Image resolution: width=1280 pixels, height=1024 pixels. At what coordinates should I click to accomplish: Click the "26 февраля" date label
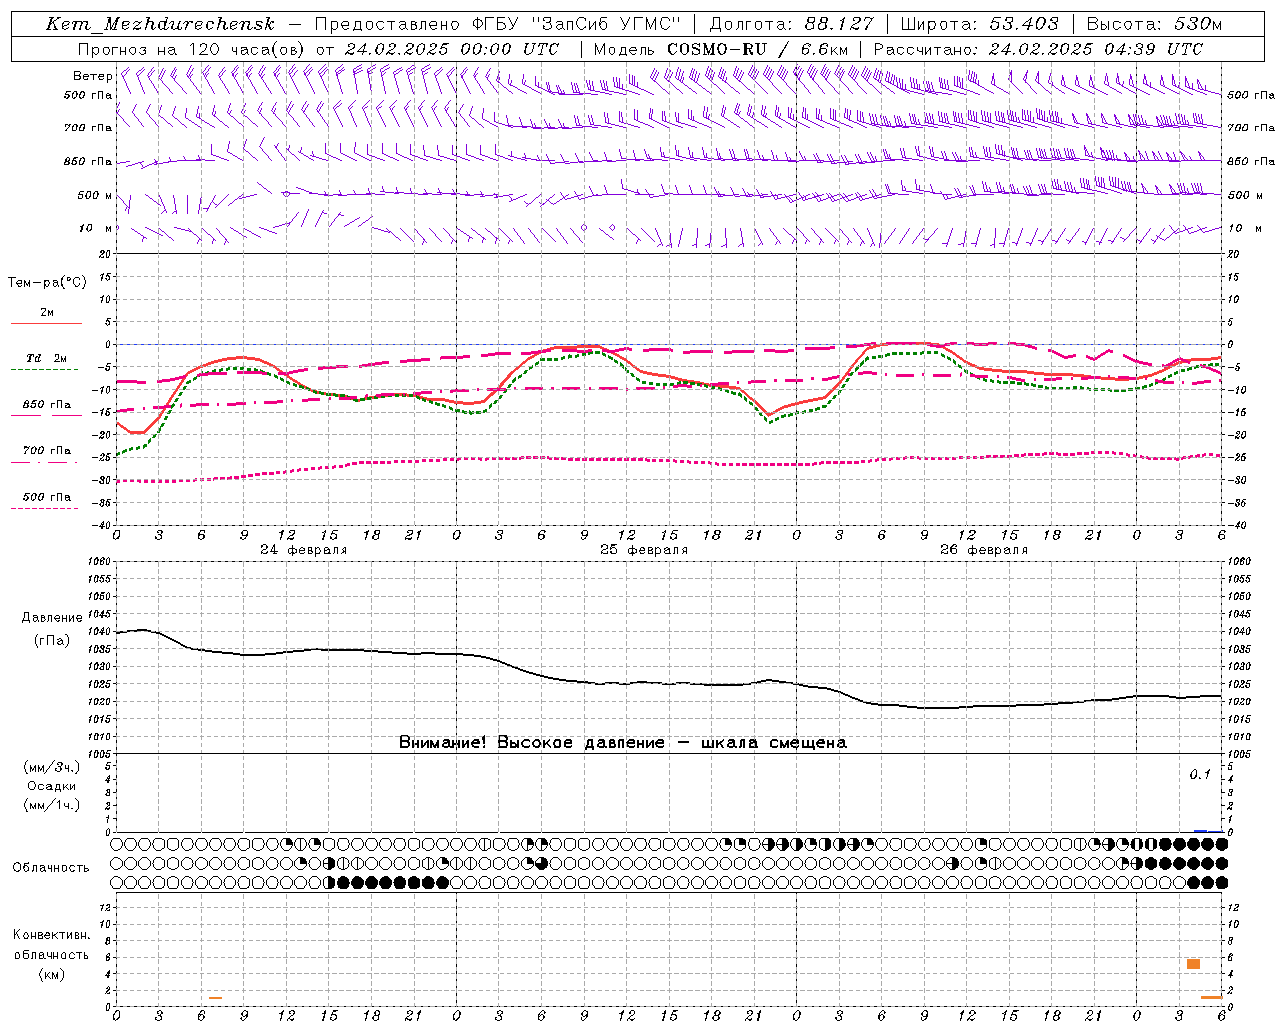click(984, 550)
